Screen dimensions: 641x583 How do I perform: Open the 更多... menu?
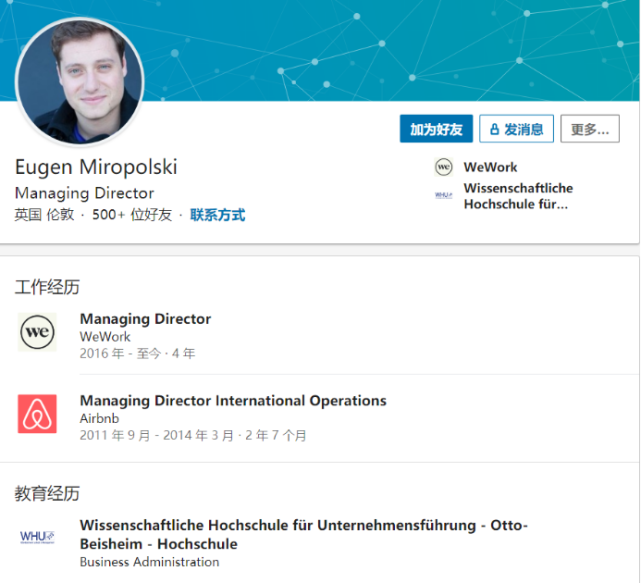590,129
